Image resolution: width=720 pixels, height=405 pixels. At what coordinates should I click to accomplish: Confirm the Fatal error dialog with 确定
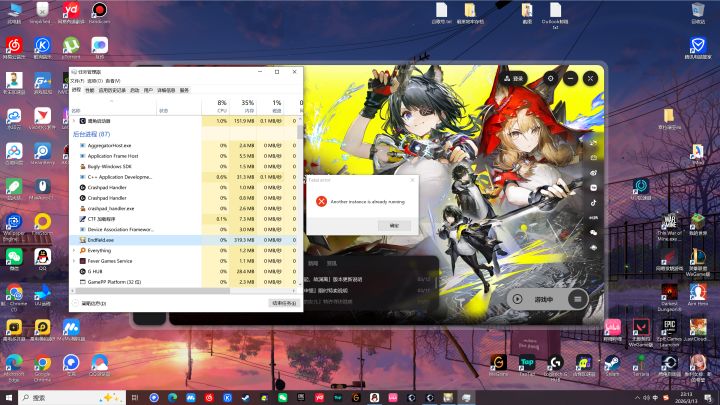pyautogui.click(x=394, y=225)
